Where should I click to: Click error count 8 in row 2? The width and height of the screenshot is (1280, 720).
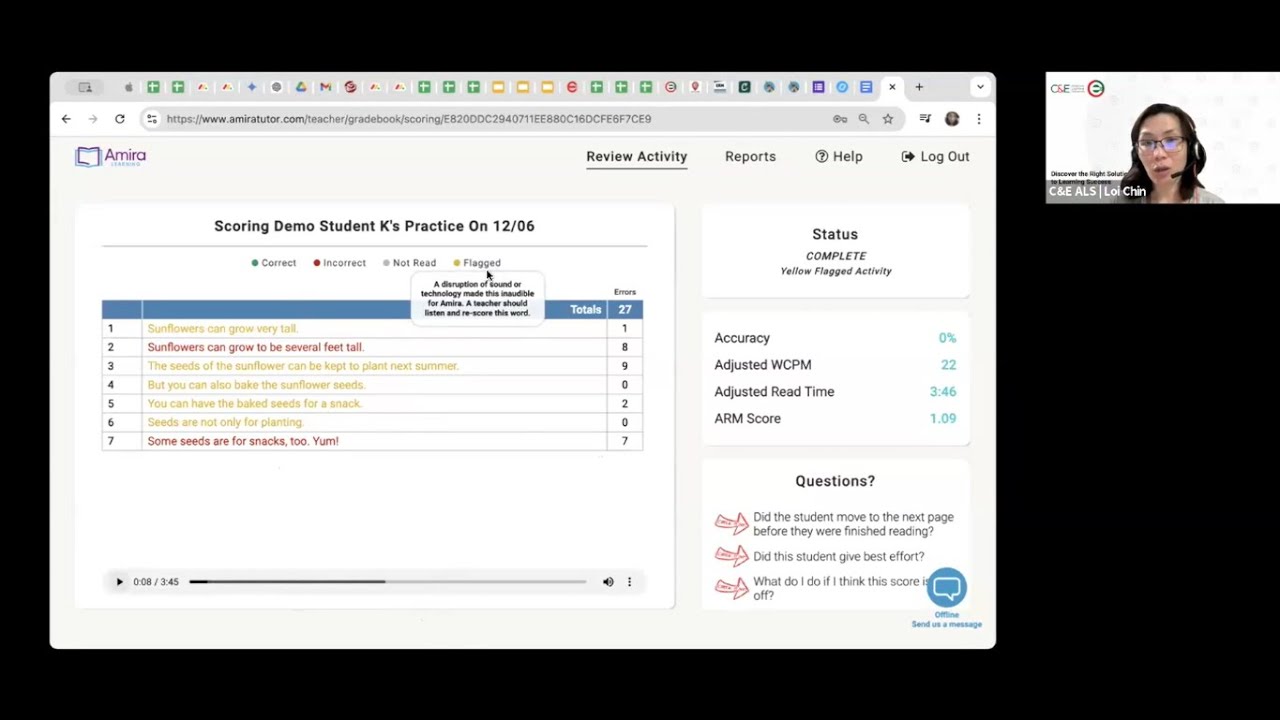624,347
